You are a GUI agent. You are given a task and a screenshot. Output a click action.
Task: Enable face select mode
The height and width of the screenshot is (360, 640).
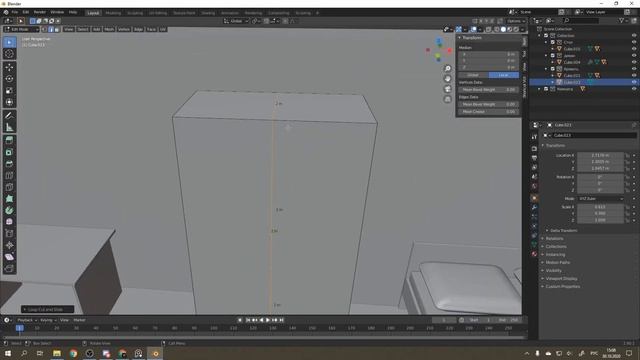point(57,29)
